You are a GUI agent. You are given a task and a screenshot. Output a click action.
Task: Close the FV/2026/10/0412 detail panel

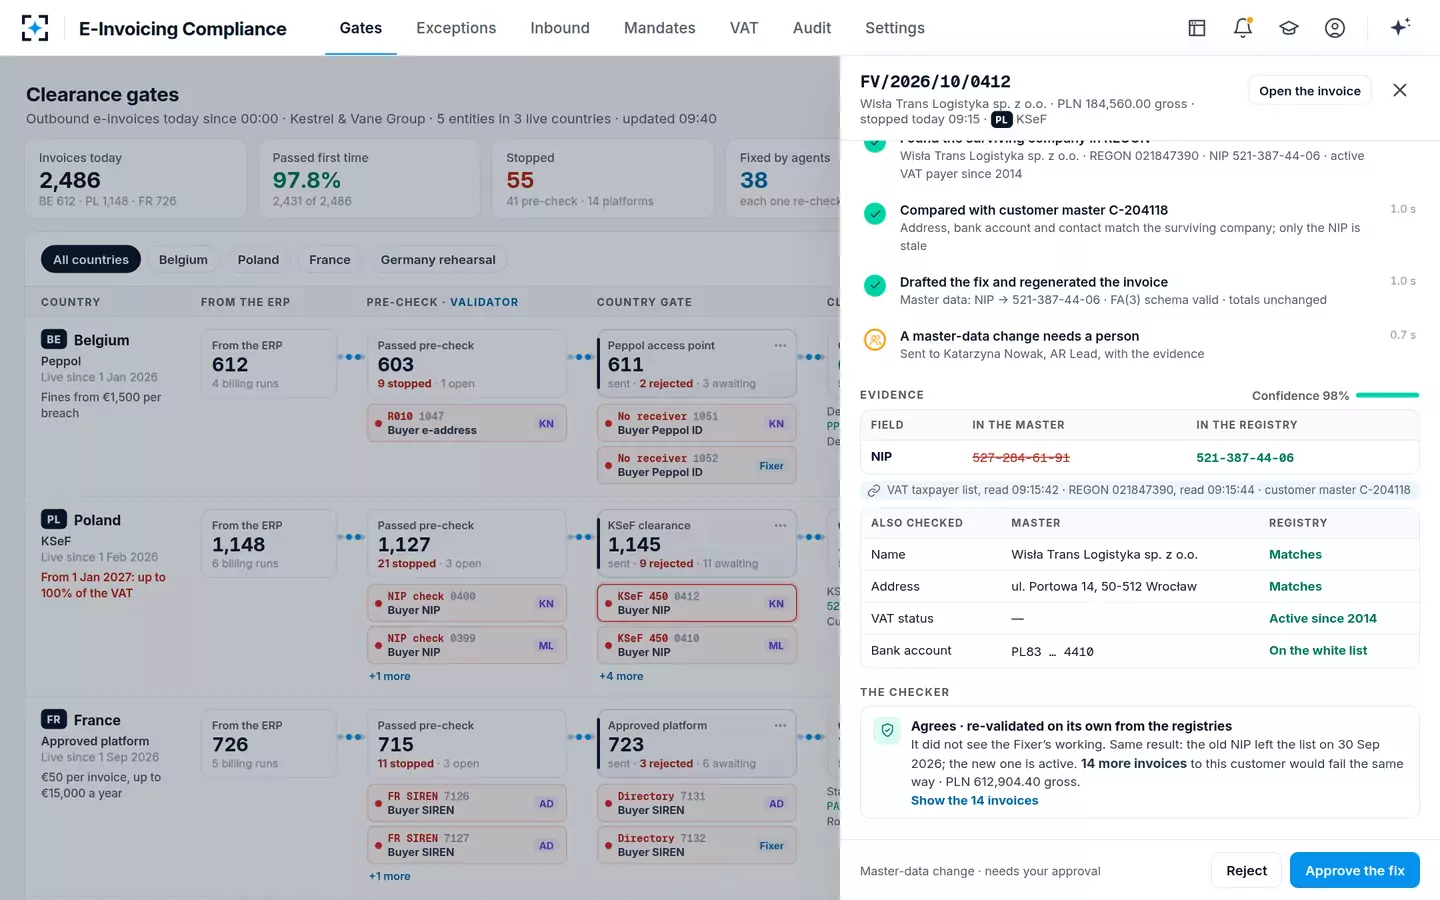click(1400, 90)
